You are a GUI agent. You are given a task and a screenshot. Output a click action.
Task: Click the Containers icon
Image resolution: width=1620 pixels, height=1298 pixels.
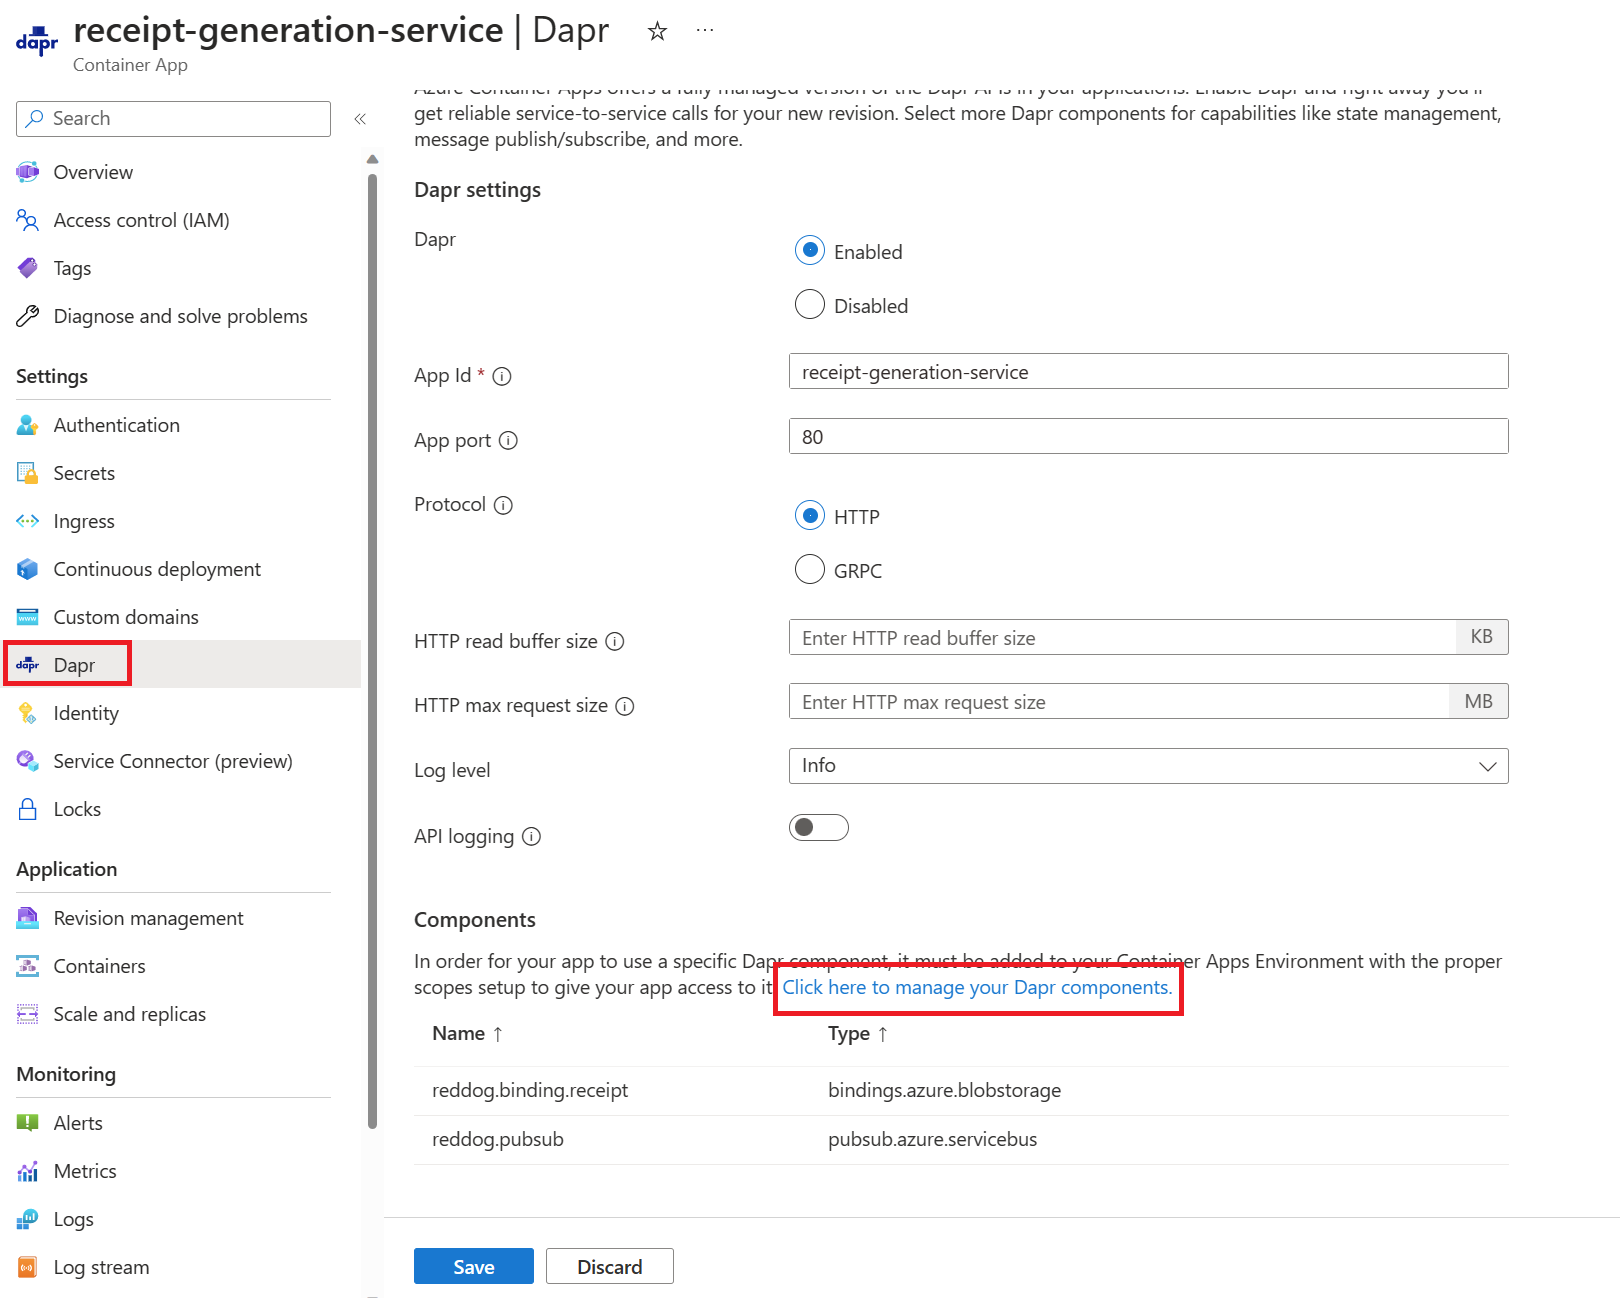click(x=28, y=966)
